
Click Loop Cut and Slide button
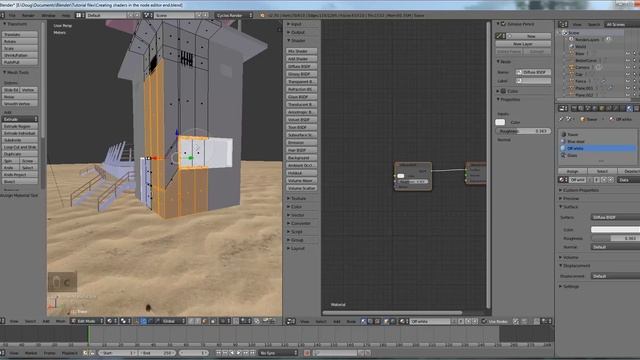(20, 147)
